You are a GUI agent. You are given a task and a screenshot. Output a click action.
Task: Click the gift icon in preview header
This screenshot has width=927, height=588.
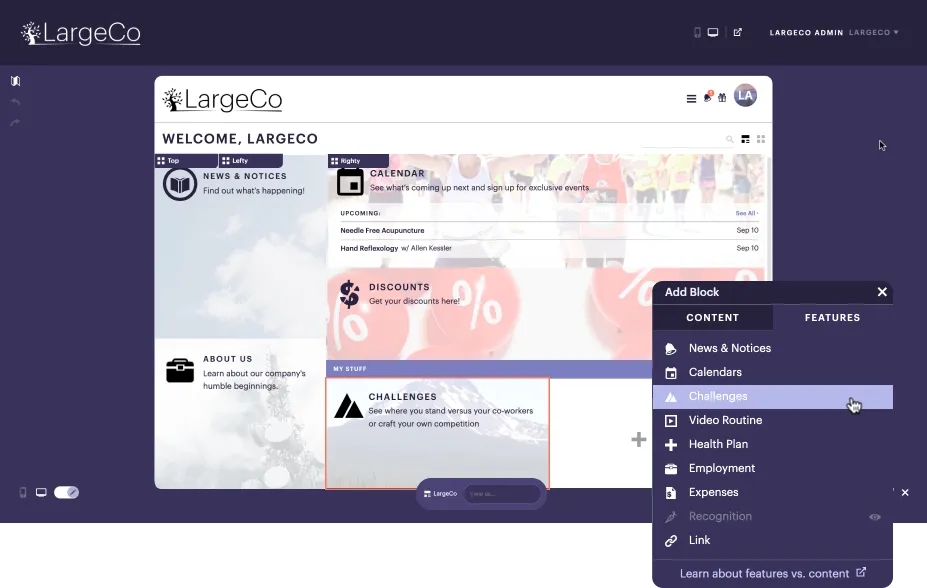coord(722,98)
